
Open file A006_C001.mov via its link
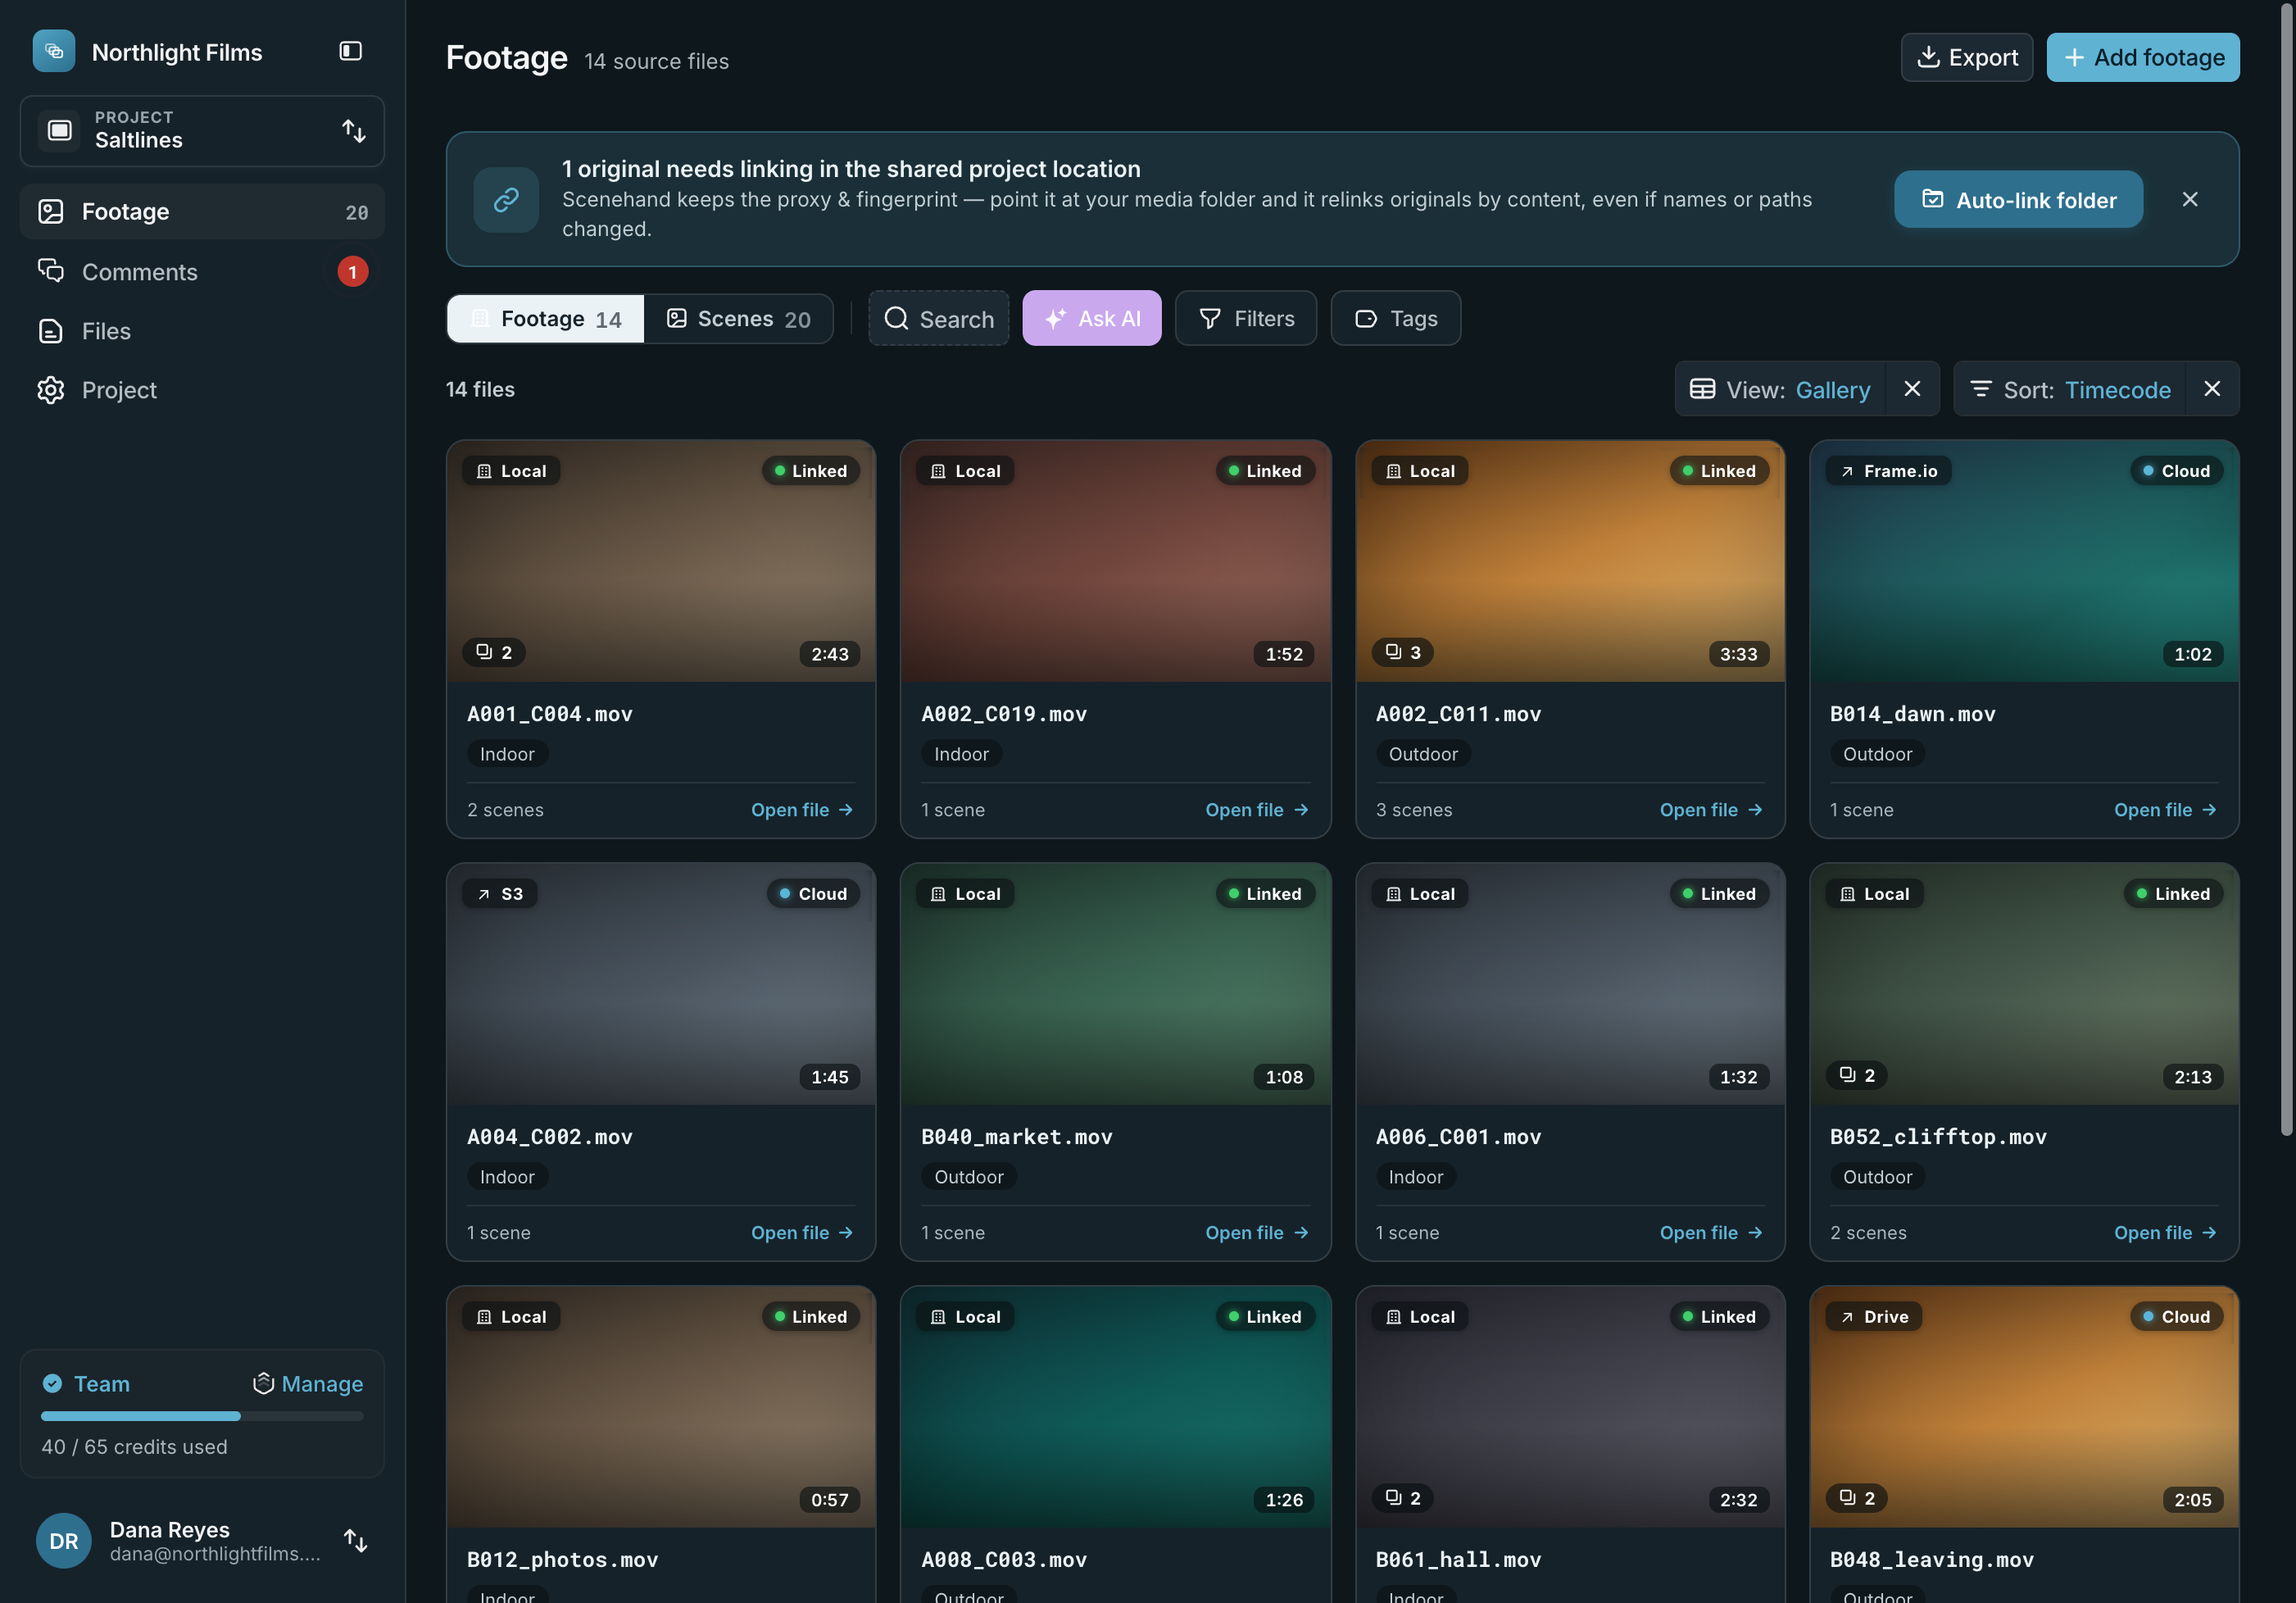click(x=1711, y=1233)
